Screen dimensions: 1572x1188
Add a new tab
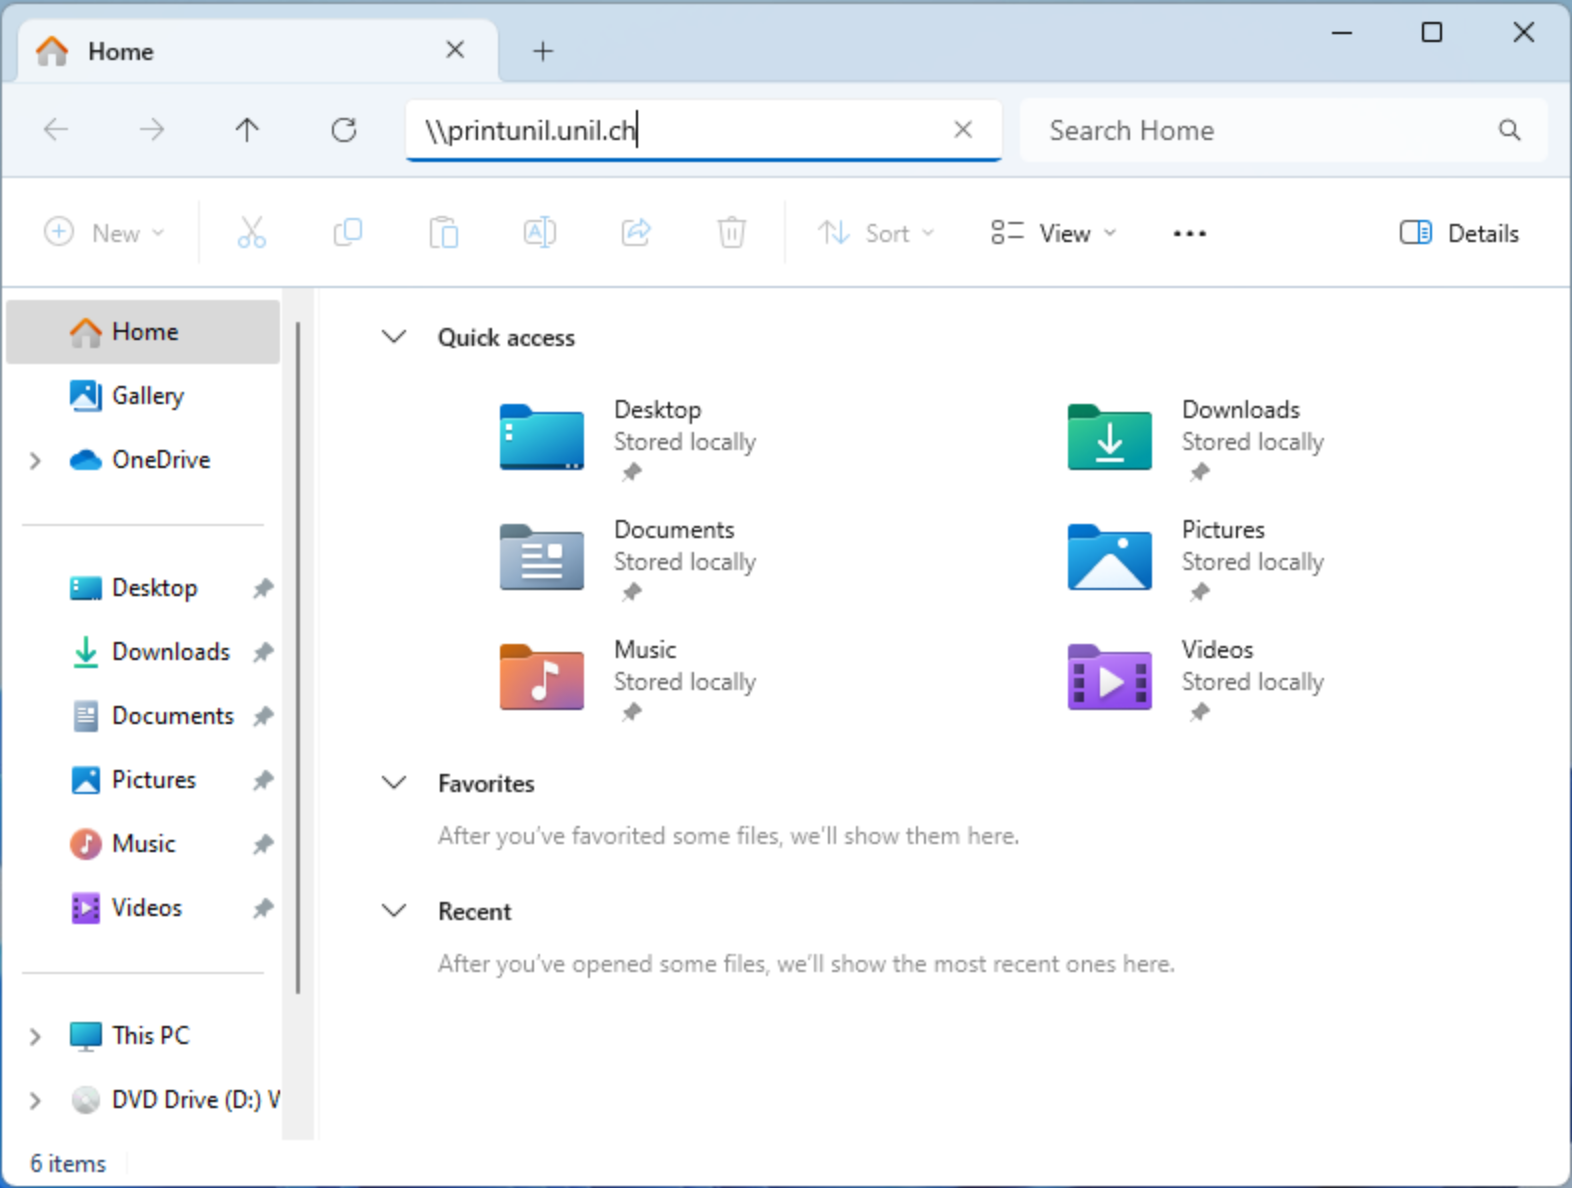543,51
